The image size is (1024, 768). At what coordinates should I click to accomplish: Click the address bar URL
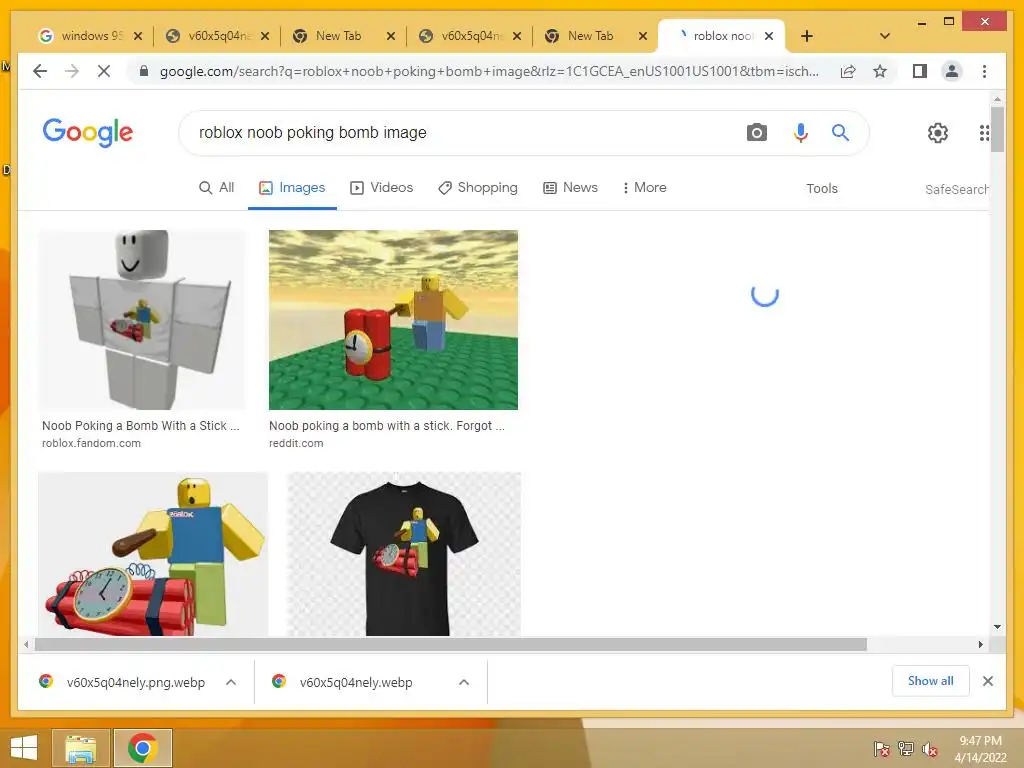tap(488, 71)
